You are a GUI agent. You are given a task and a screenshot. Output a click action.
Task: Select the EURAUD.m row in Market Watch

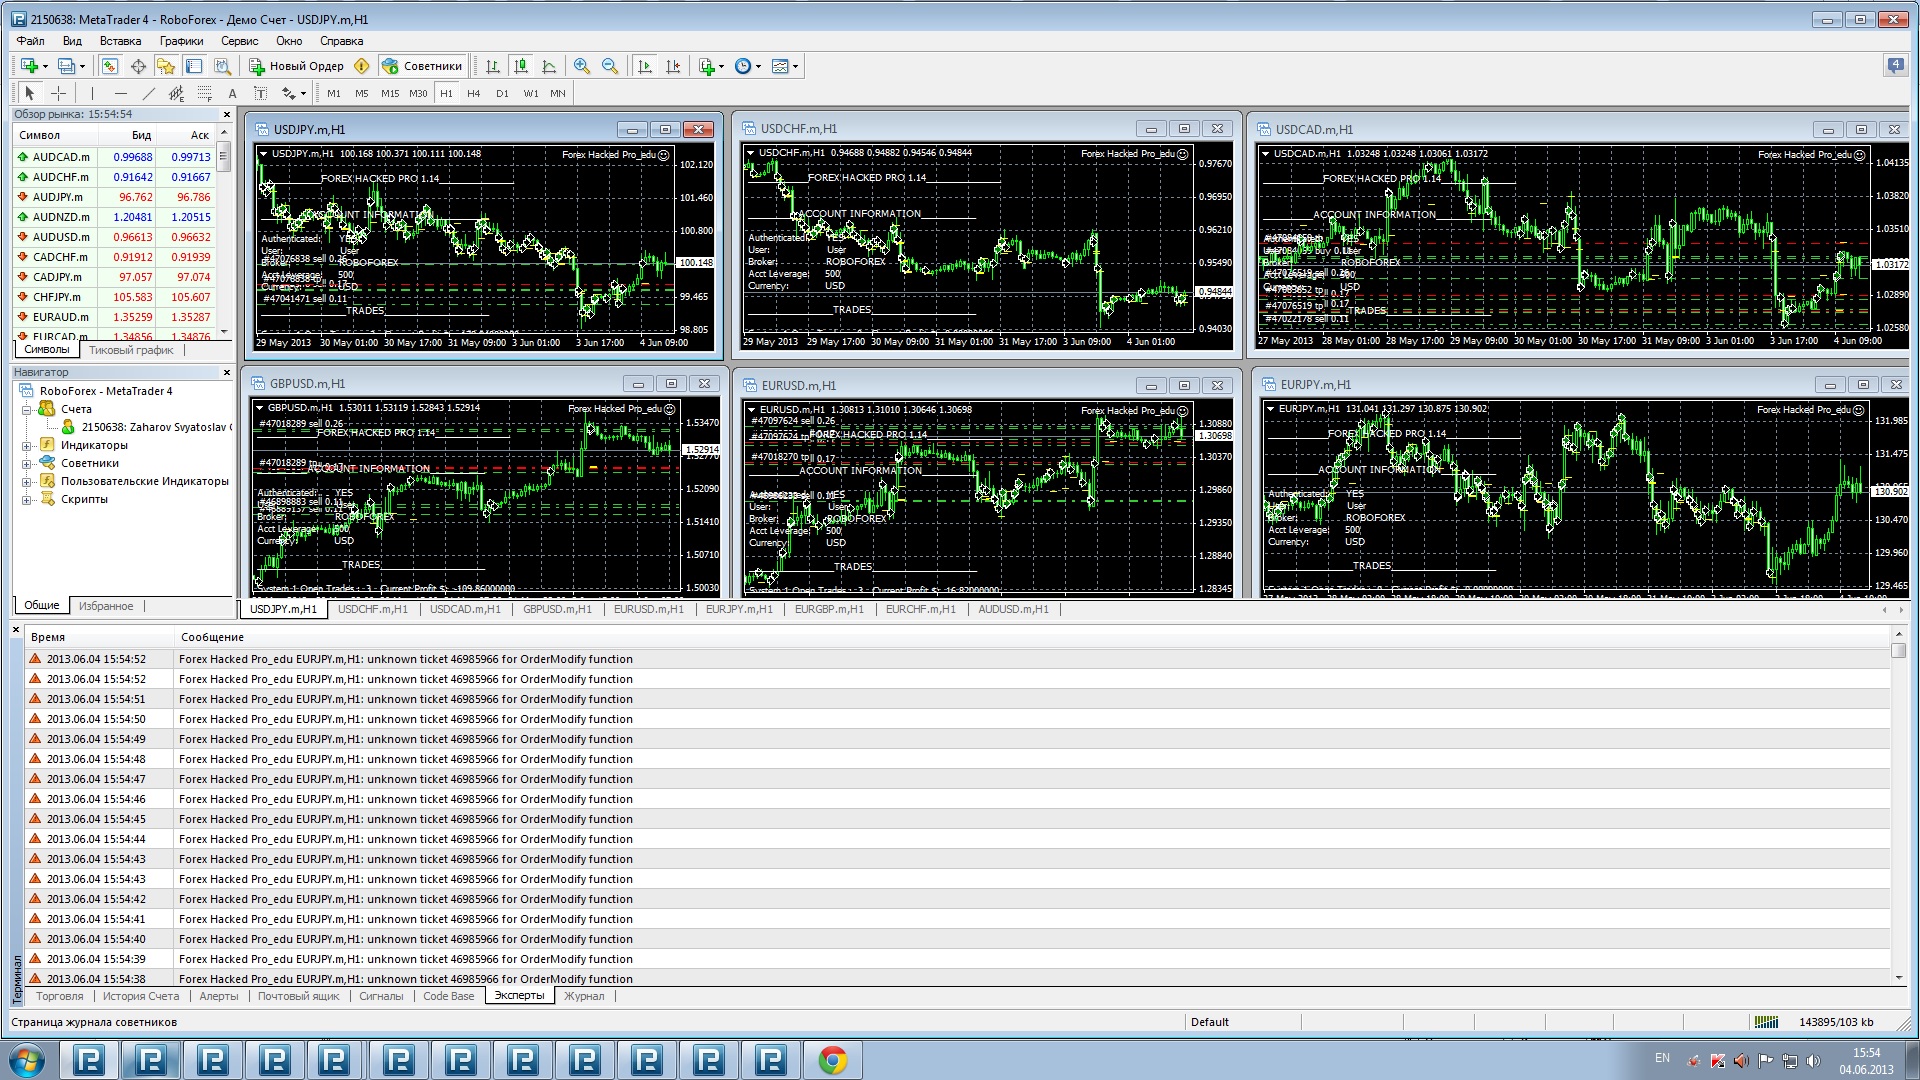tap(114, 317)
